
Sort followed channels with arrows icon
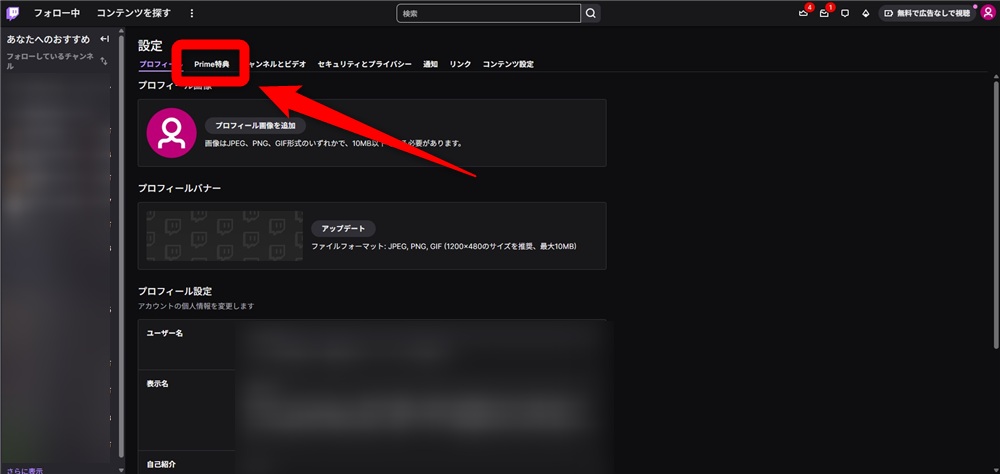(x=104, y=61)
